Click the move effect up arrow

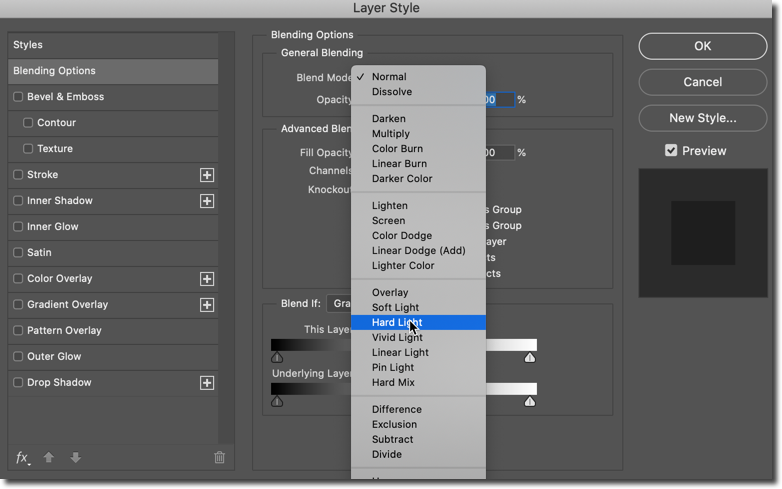tap(49, 457)
